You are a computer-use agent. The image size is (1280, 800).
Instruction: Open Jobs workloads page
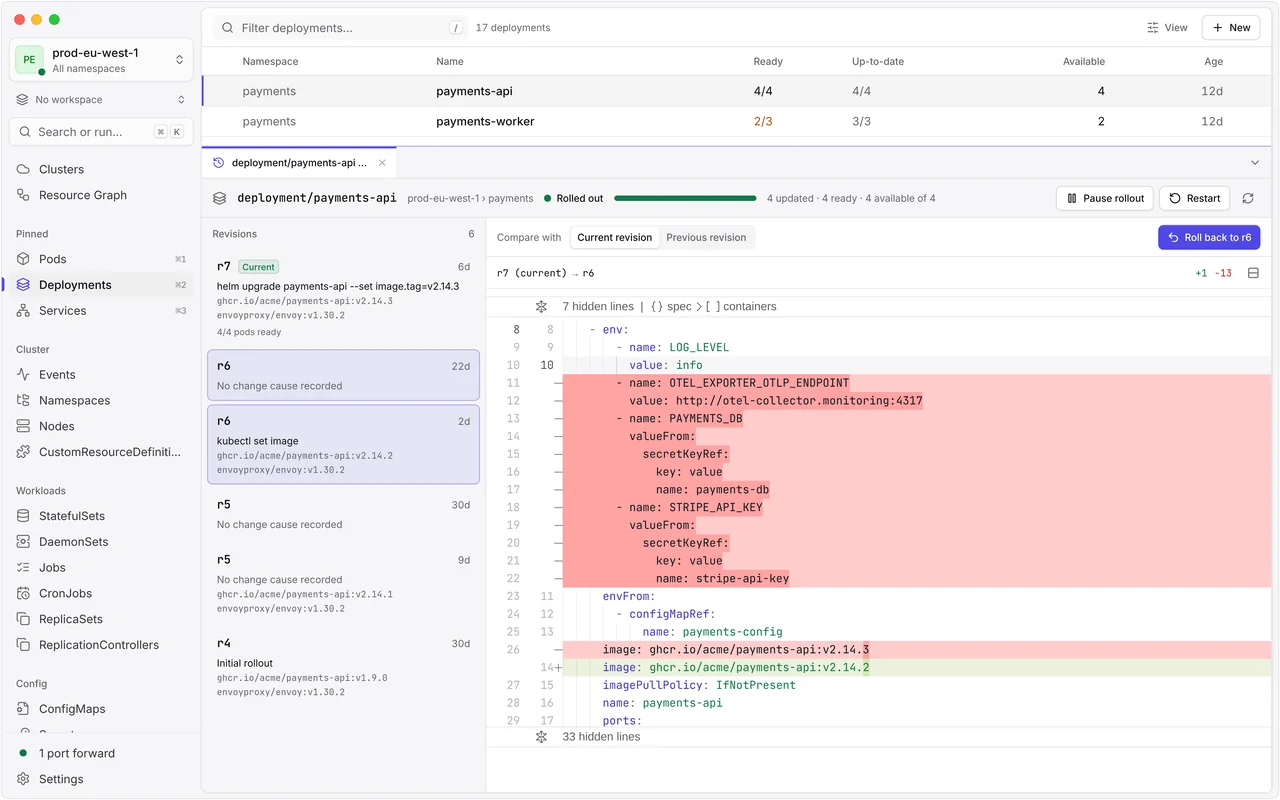tap(100, 567)
